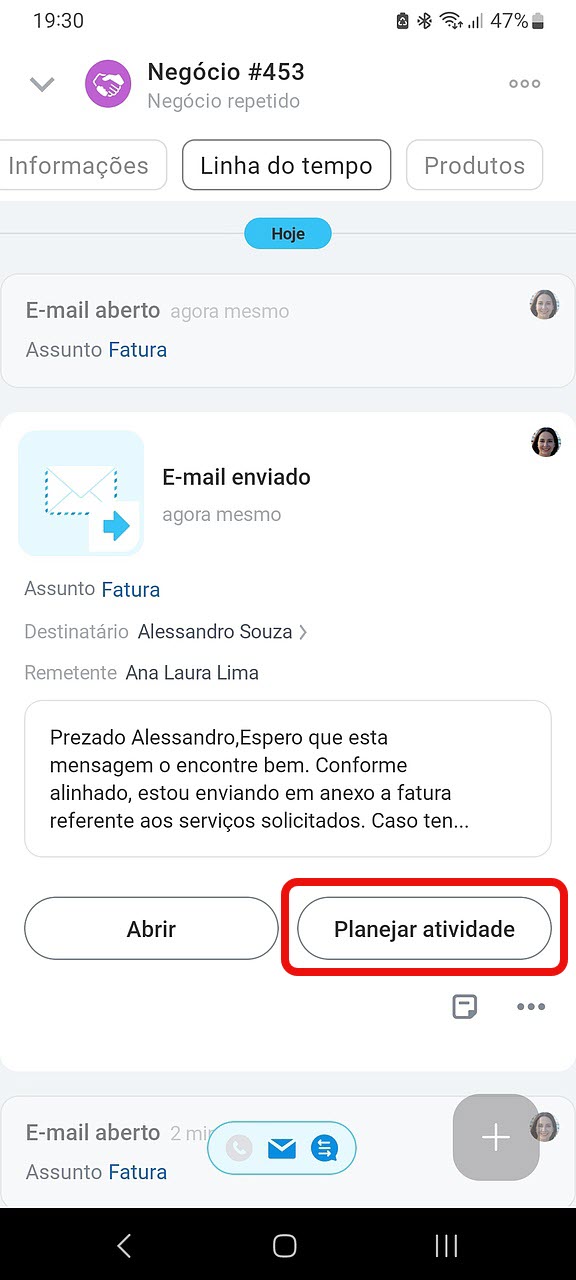
Task: Expand recipient Alessandro Souza chevron
Action: pyautogui.click(x=303, y=632)
